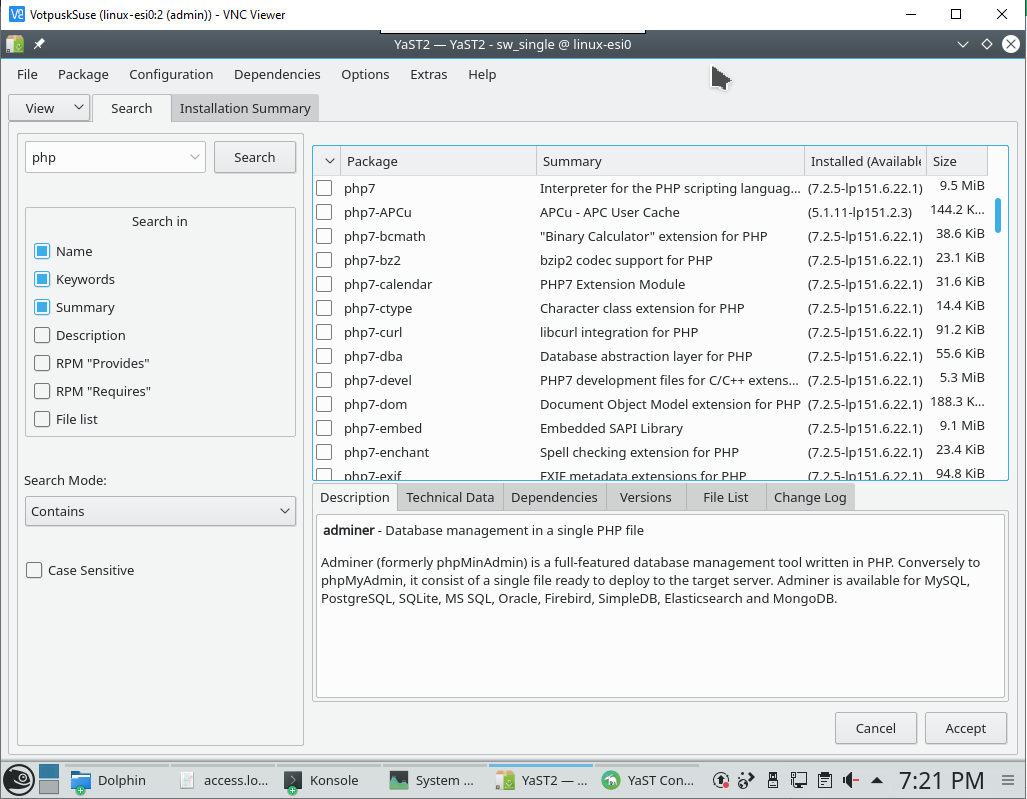Enable the Description search checkbox
The width and height of the screenshot is (1027, 799).
pos(42,335)
